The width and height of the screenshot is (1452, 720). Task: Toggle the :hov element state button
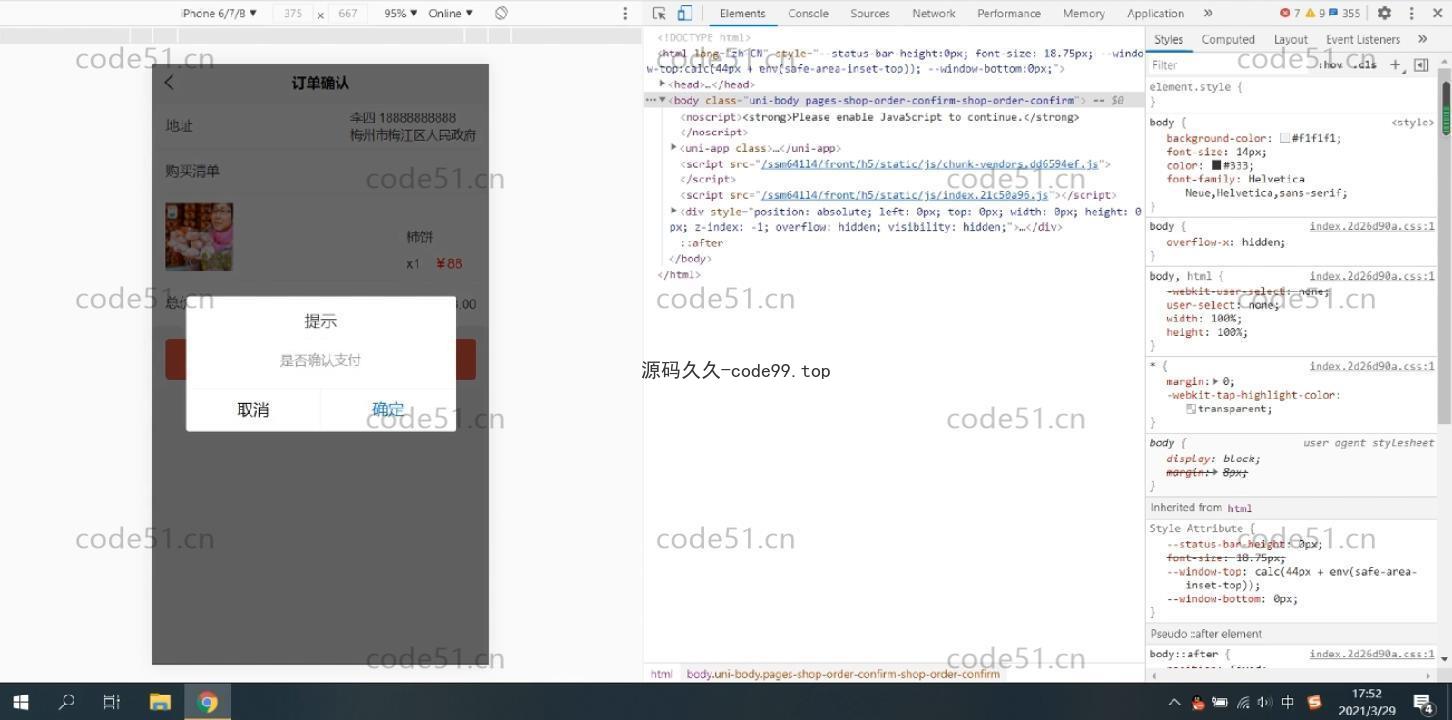point(1331,65)
